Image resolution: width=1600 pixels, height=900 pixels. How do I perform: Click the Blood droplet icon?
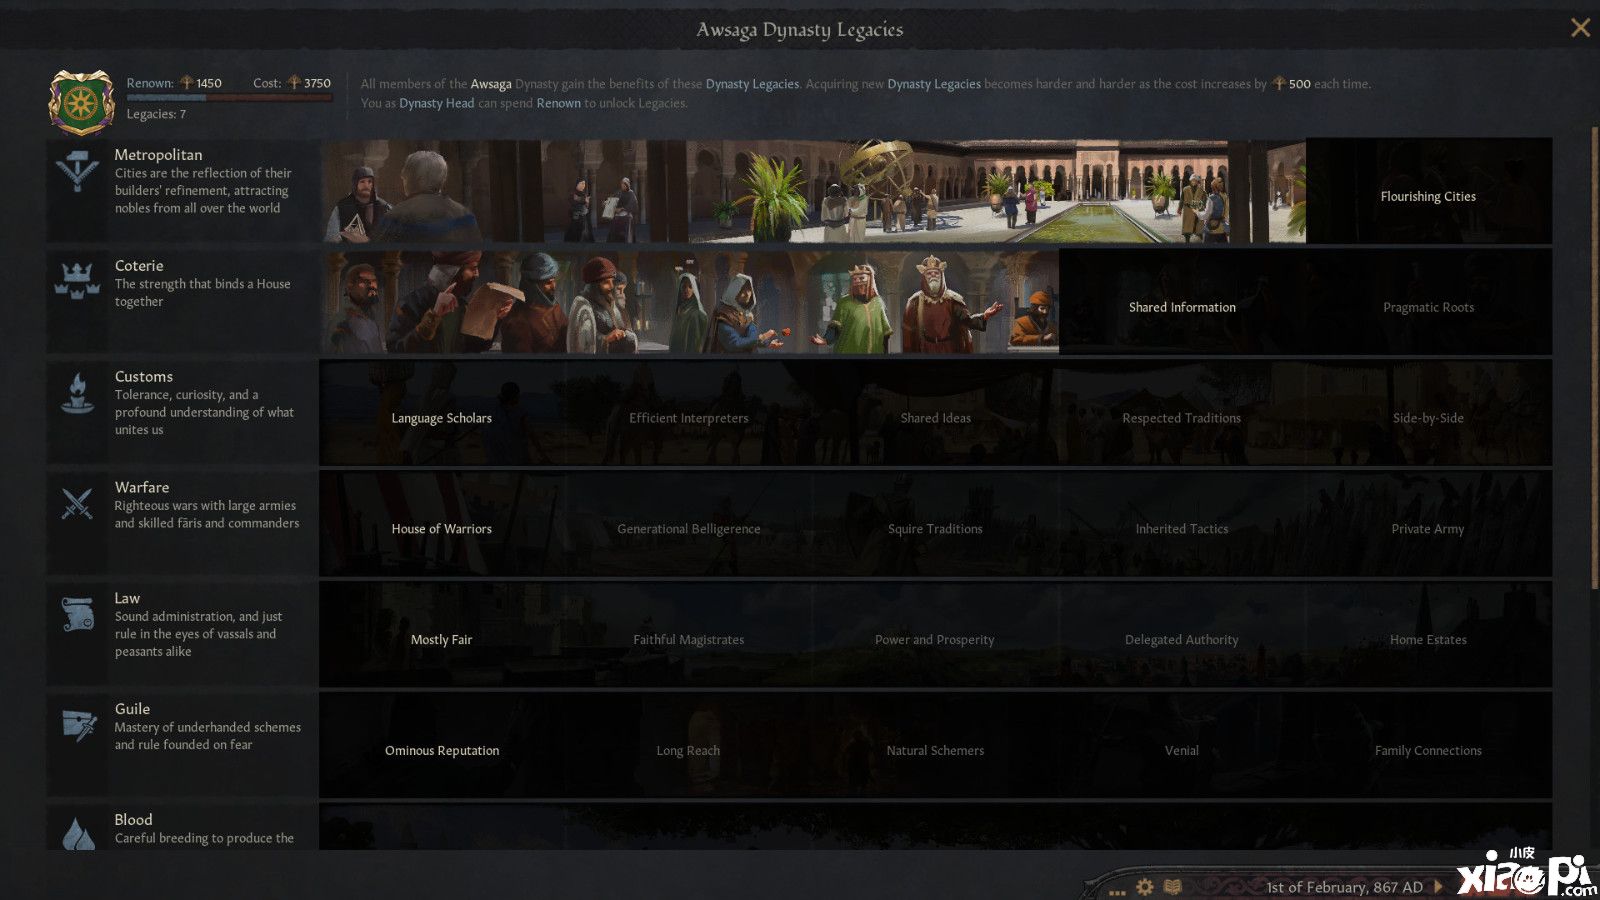pos(78,834)
